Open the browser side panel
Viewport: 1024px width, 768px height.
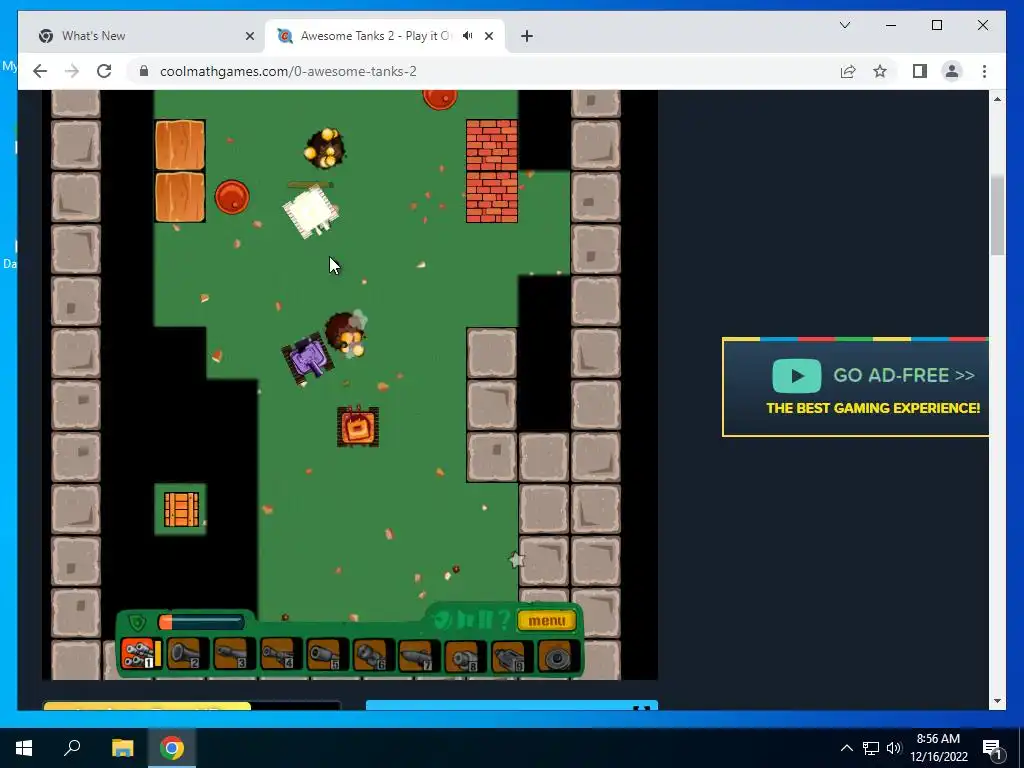point(920,71)
